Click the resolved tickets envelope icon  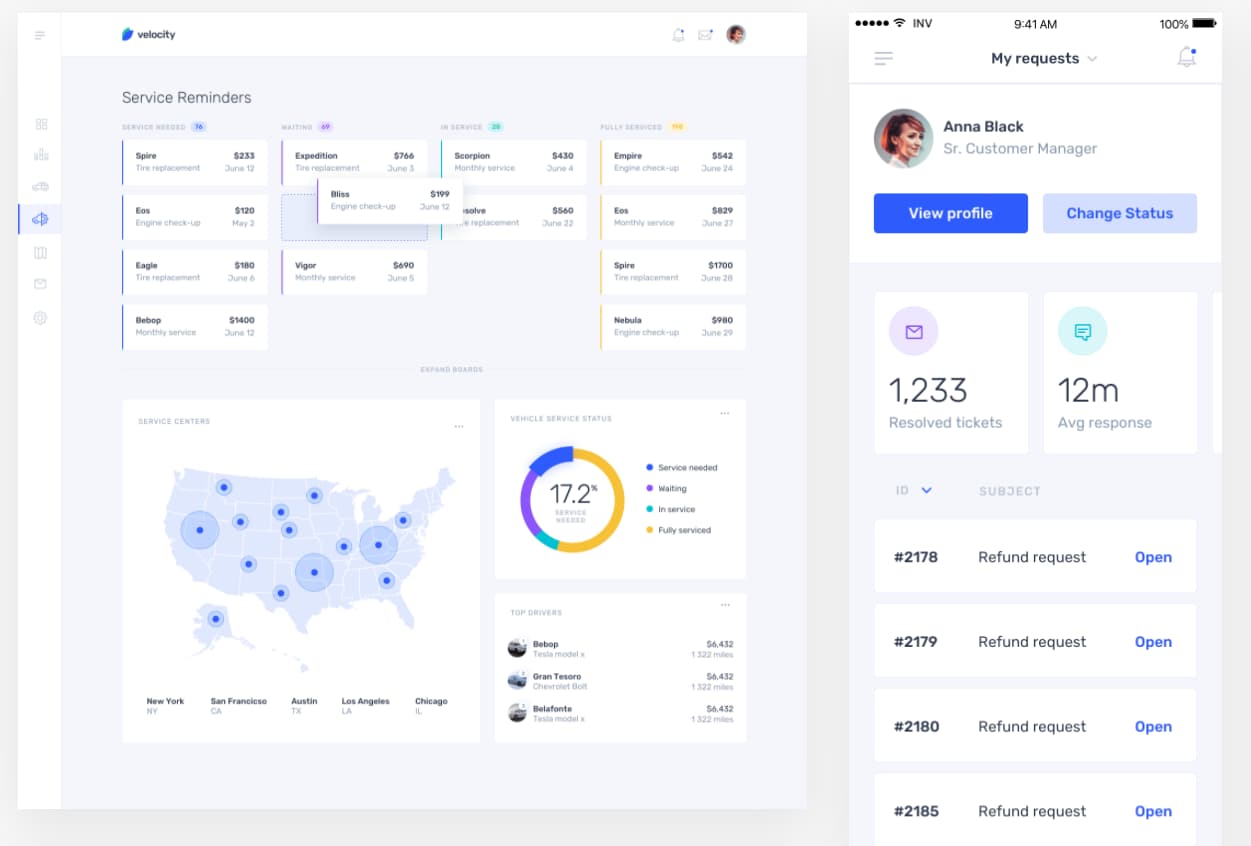click(913, 331)
